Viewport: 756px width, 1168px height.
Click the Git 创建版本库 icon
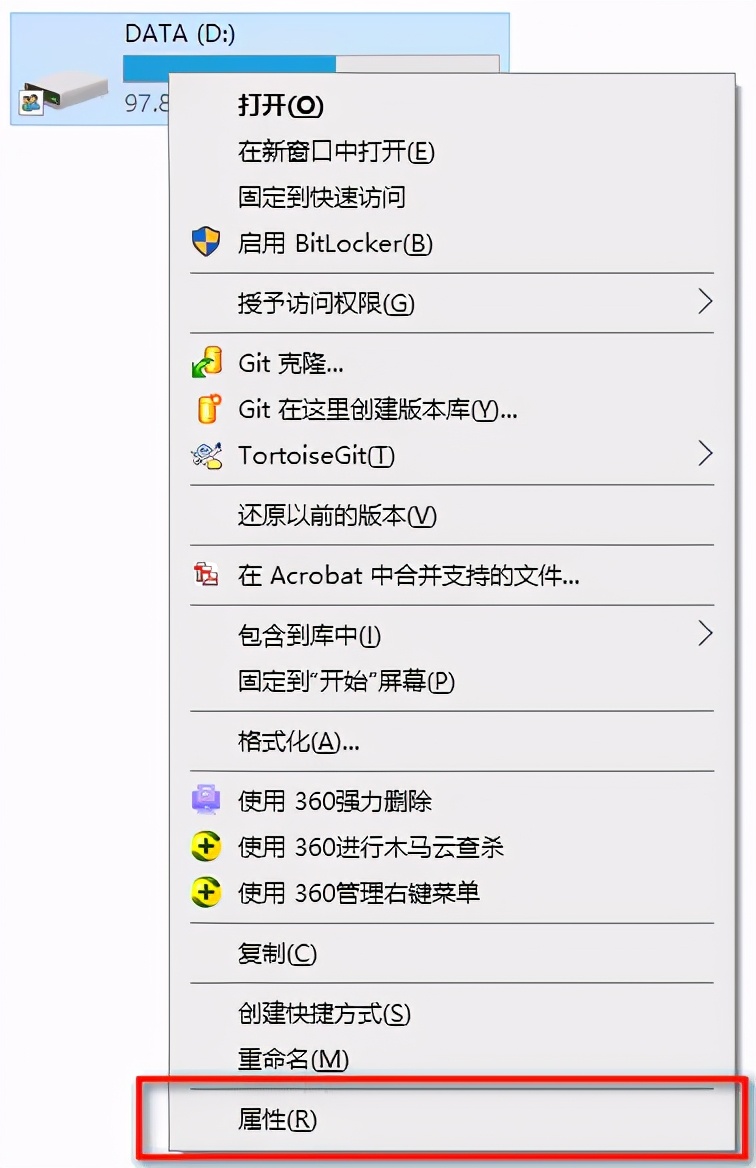(x=207, y=409)
